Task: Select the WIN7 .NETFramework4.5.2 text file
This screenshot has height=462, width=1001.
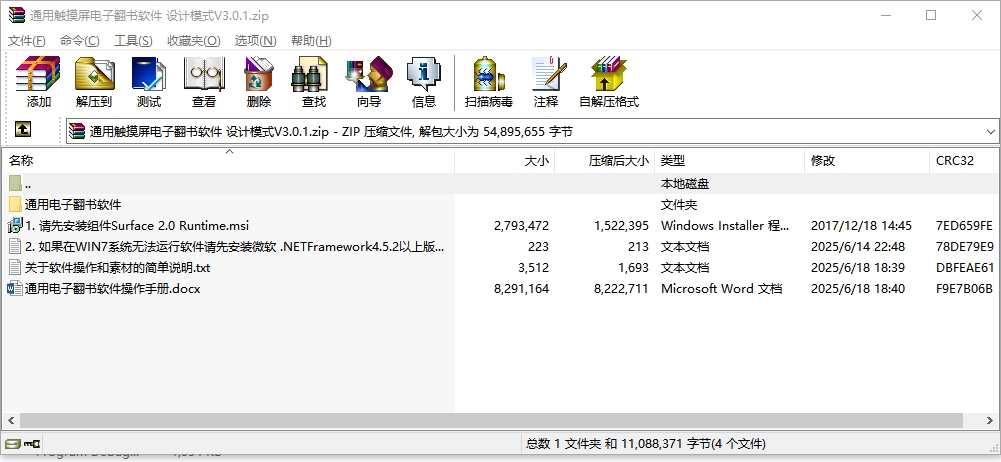Action: click(234, 246)
